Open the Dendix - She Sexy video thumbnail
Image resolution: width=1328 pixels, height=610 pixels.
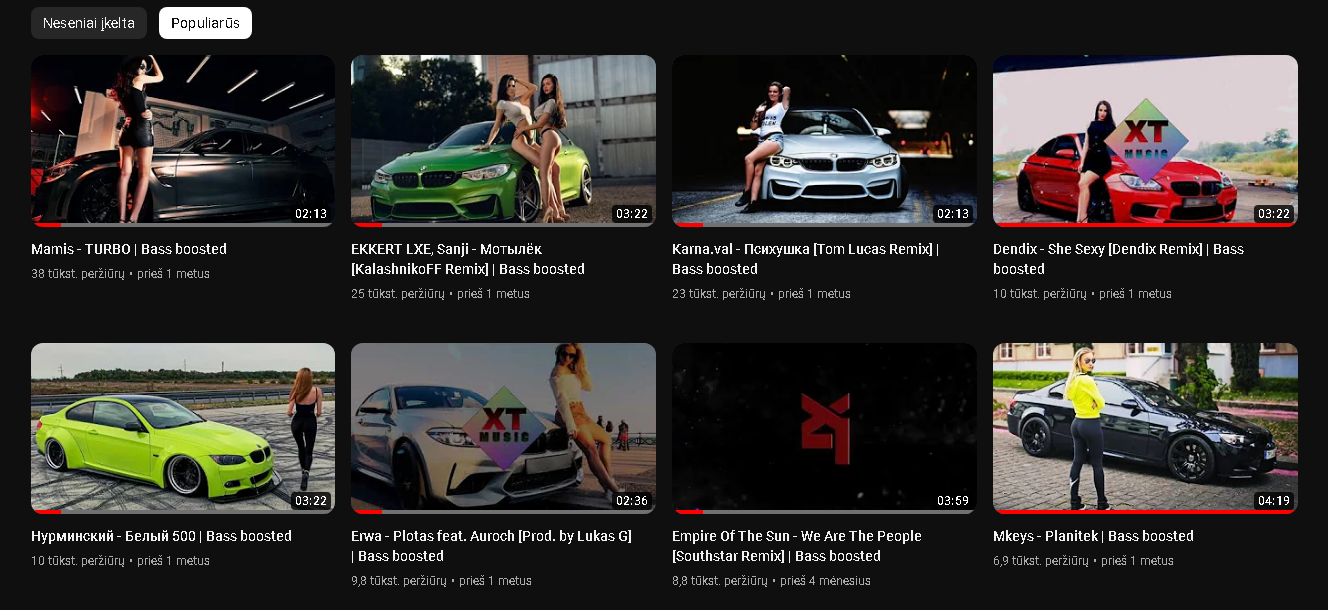(1145, 140)
